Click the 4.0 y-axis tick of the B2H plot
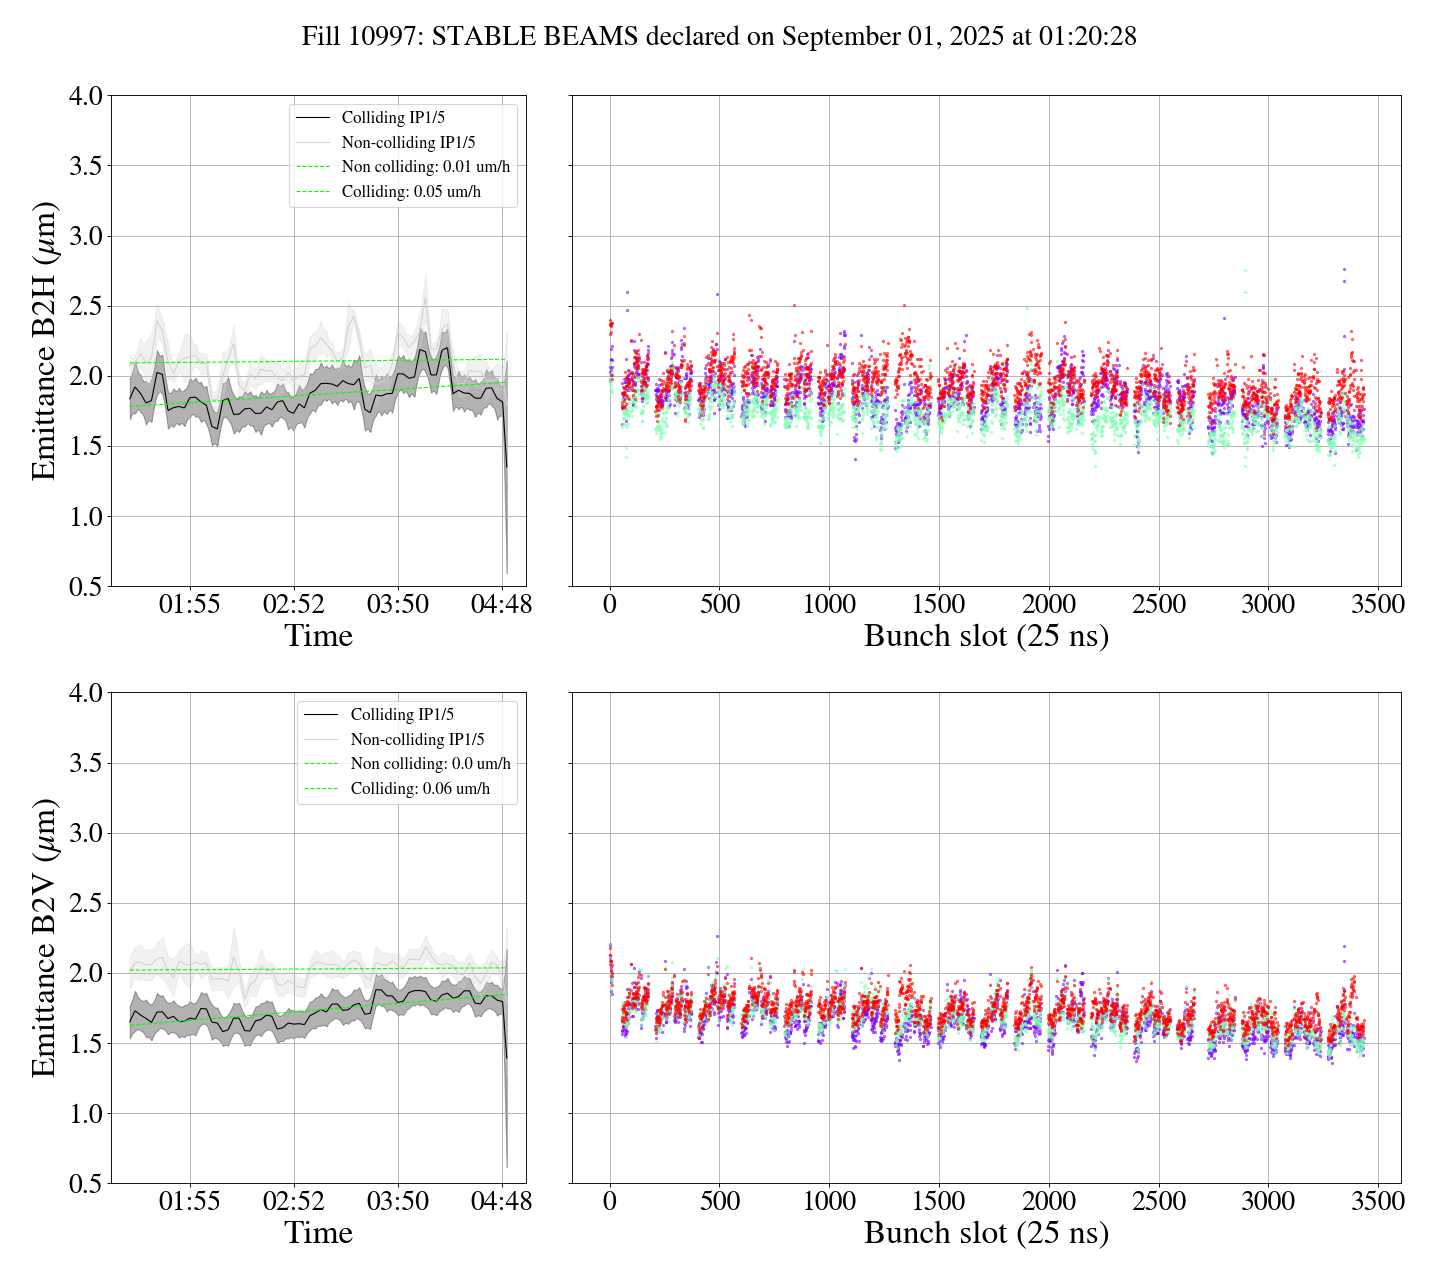 (85, 96)
